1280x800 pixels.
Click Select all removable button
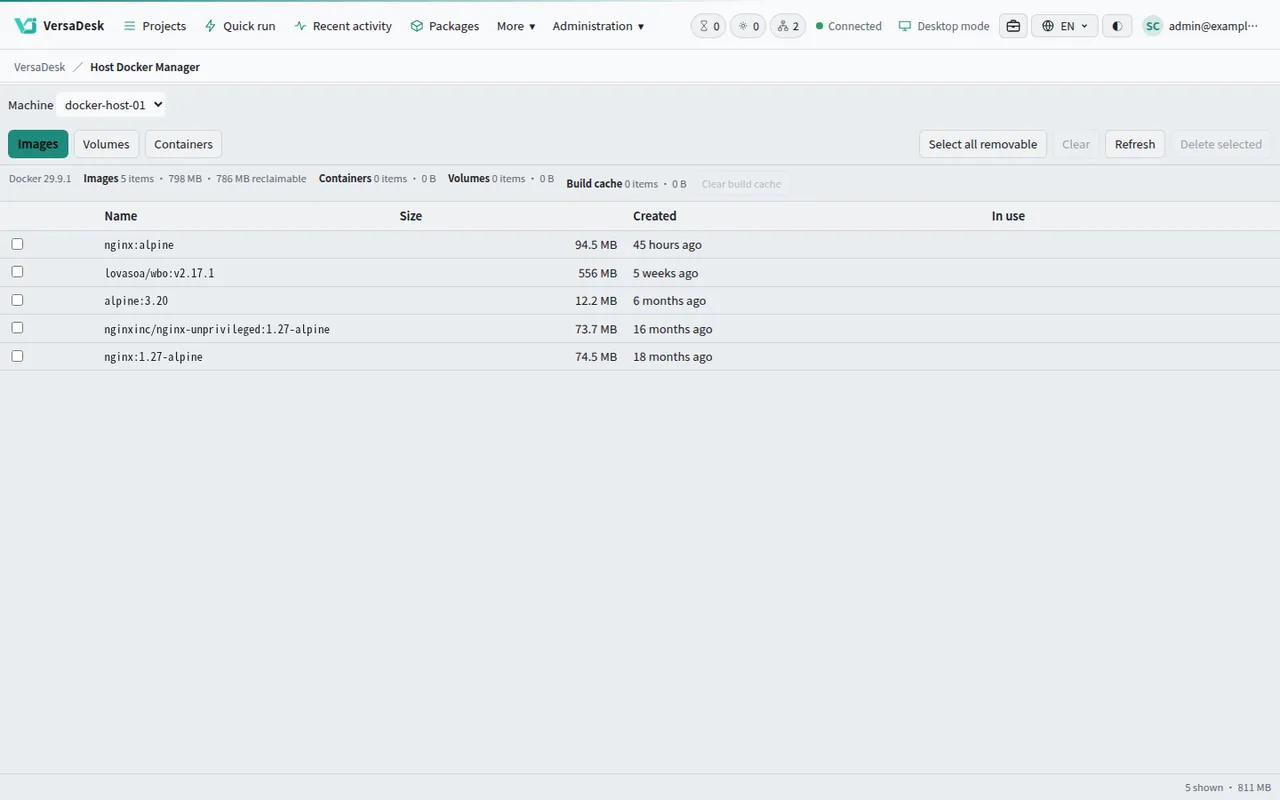click(x=983, y=144)
